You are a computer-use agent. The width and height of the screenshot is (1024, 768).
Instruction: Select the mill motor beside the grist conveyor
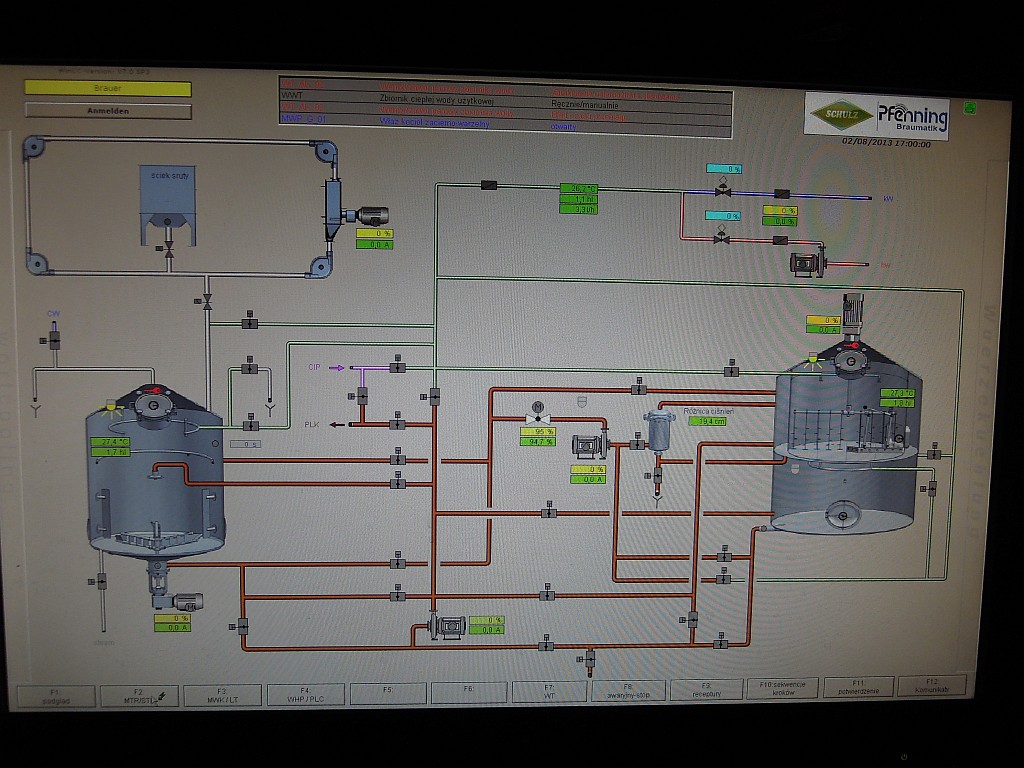click(368, 215)
